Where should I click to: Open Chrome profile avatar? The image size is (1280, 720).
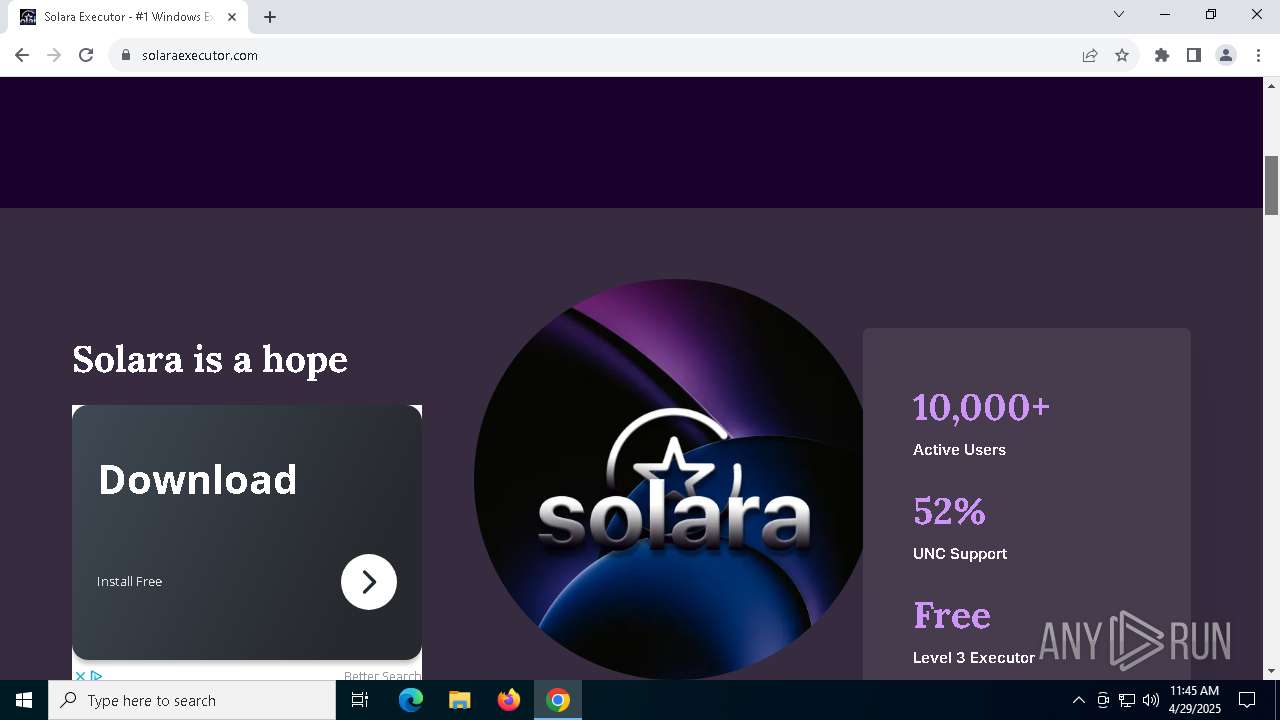(x=1226, y=55)
